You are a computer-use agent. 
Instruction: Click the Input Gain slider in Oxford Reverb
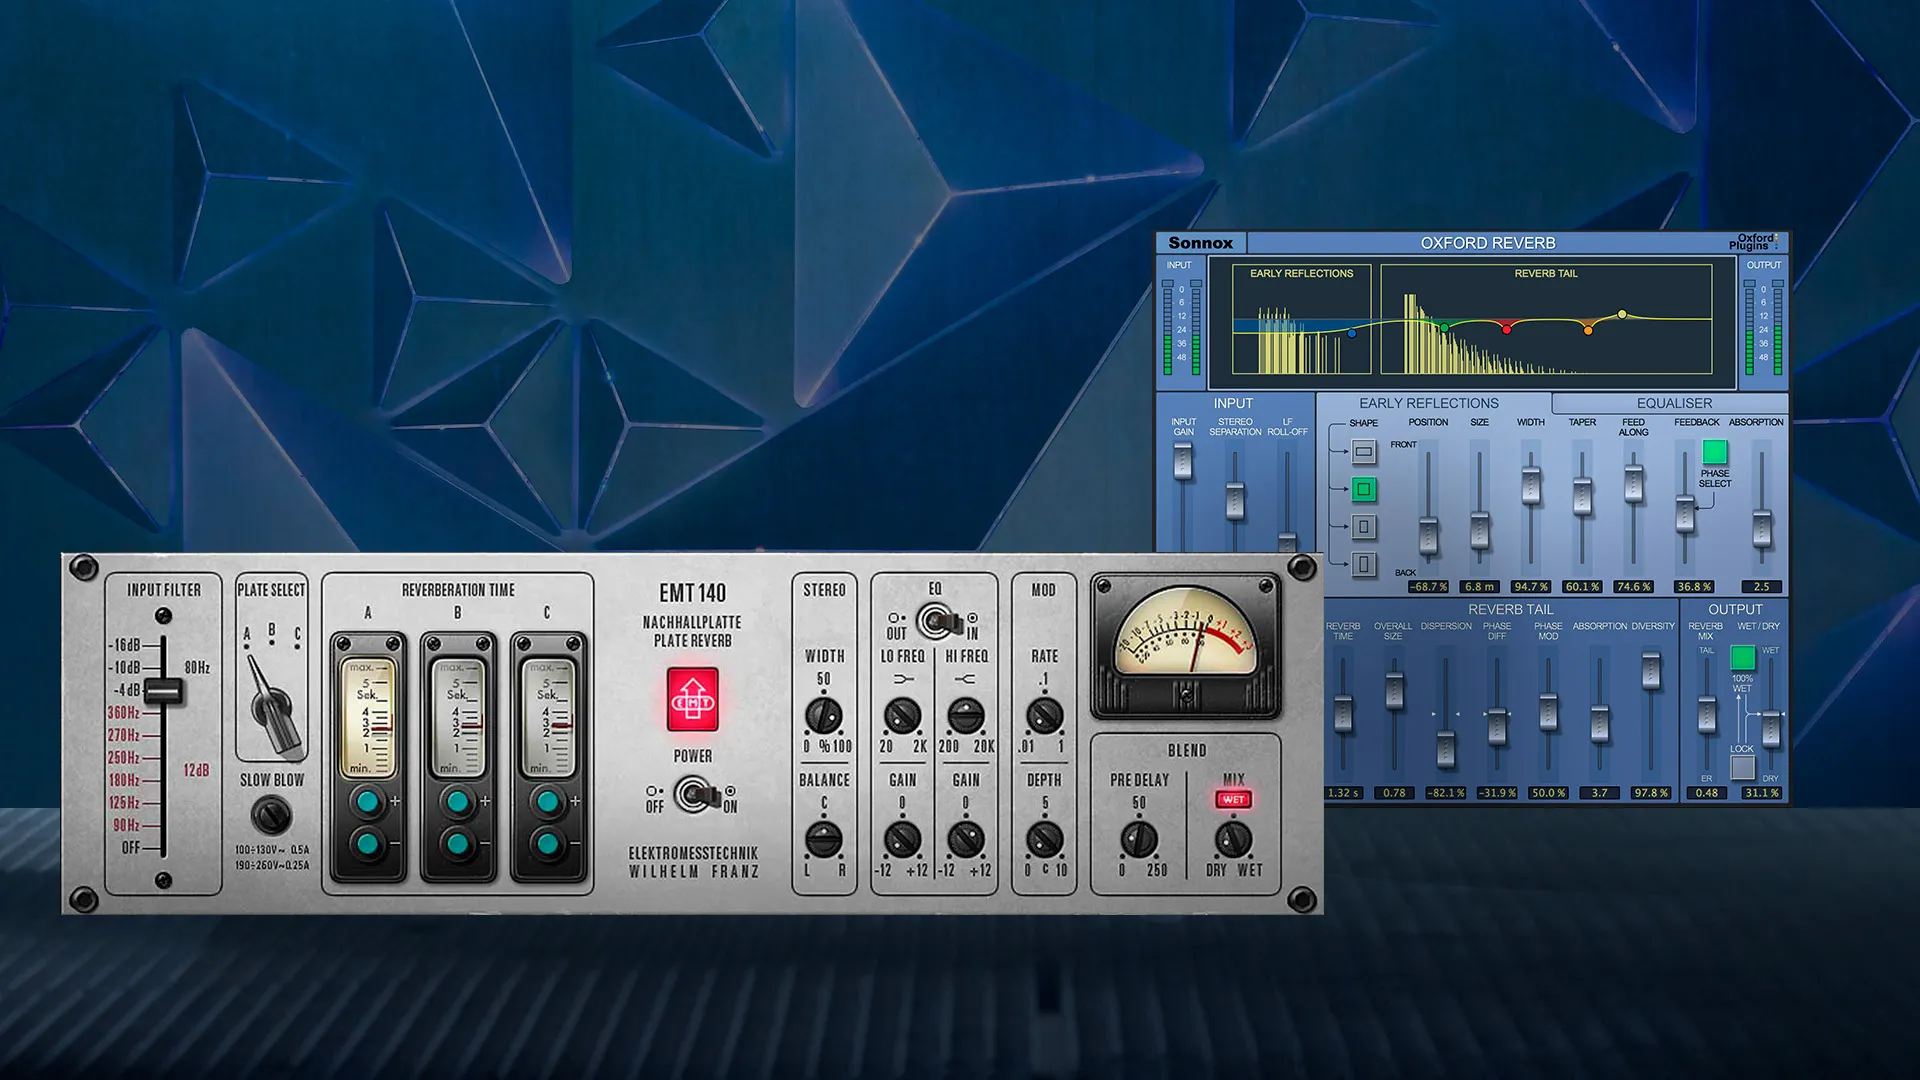coord(1183,462)
